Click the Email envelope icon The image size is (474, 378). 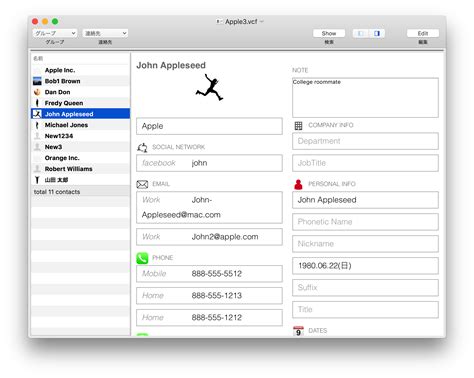pyautogui.click(x=142, y=184)
